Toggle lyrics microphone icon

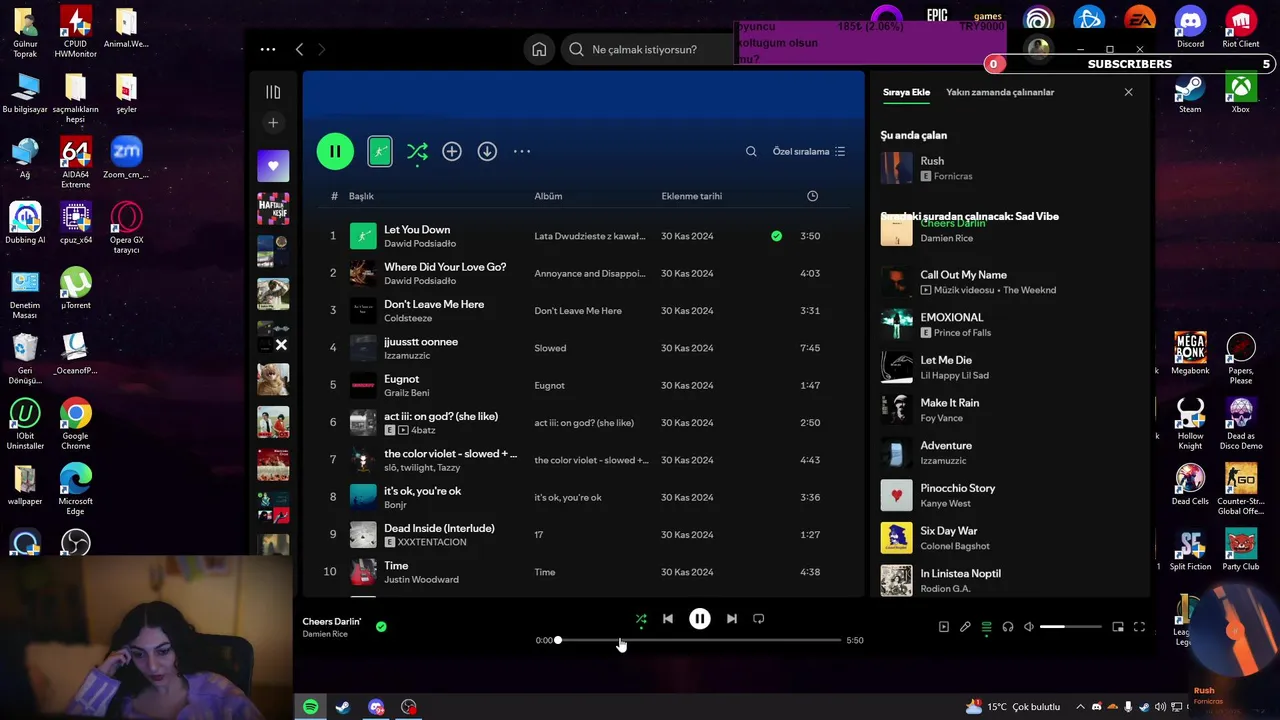point(965,627)
